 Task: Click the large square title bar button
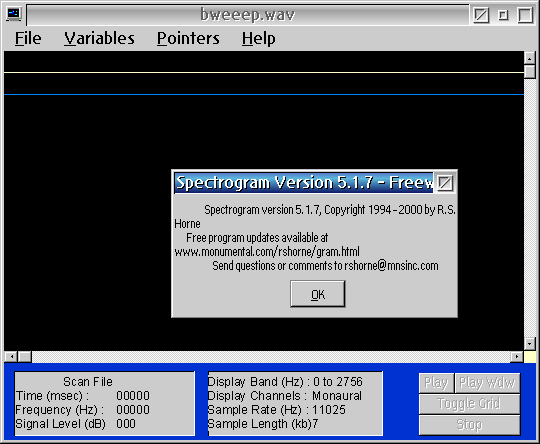point(525,15)
